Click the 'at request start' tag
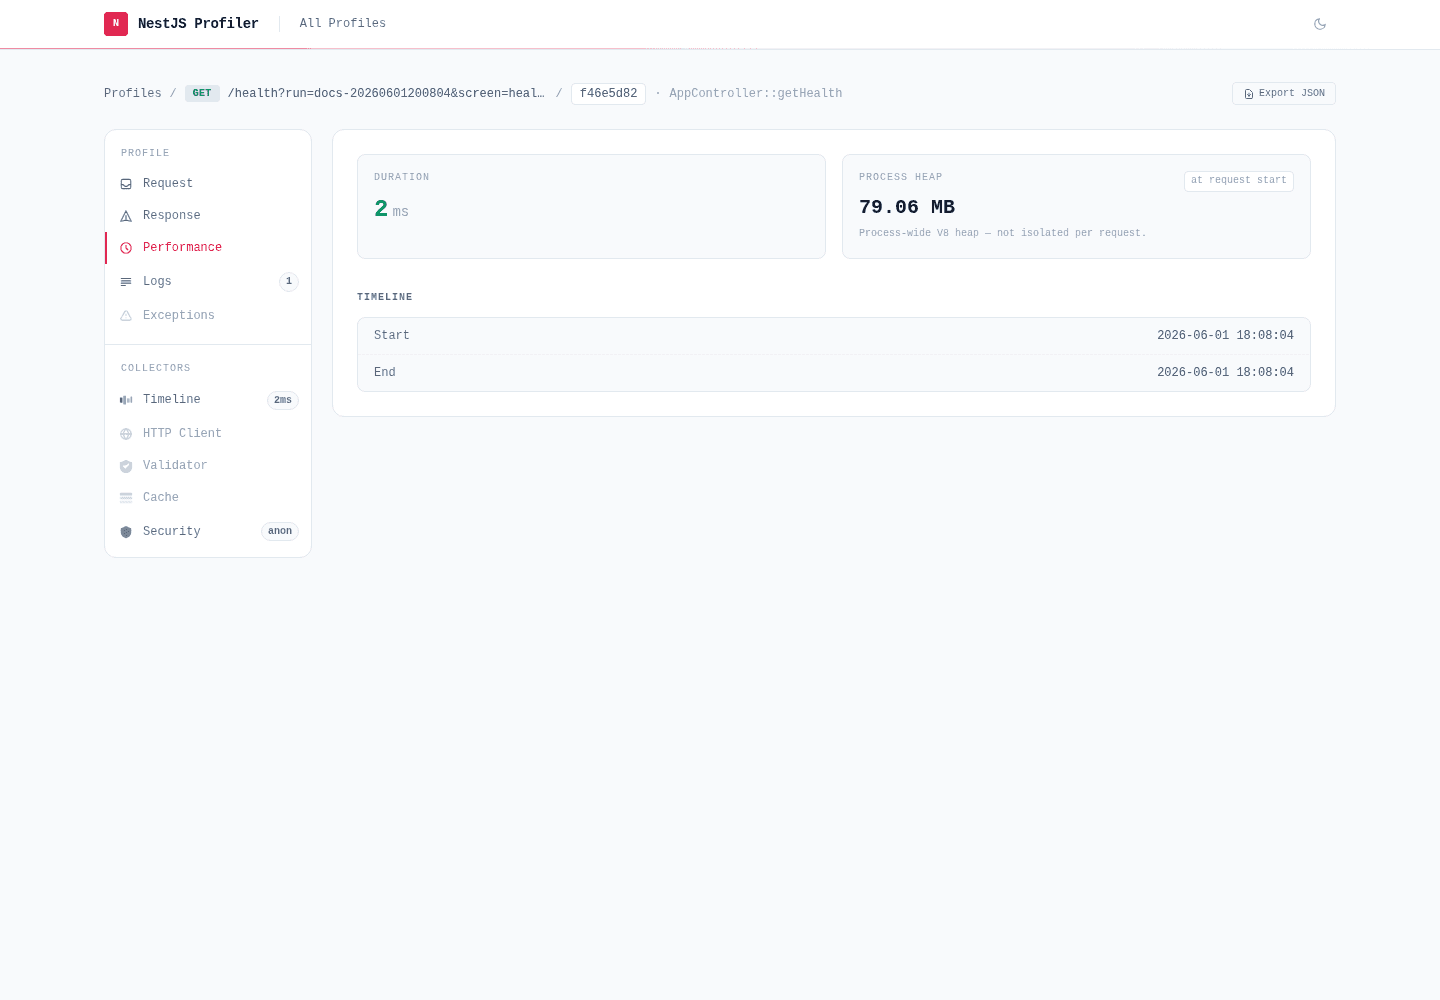The image size is (1440, 1000). [x=1239, y=181]
